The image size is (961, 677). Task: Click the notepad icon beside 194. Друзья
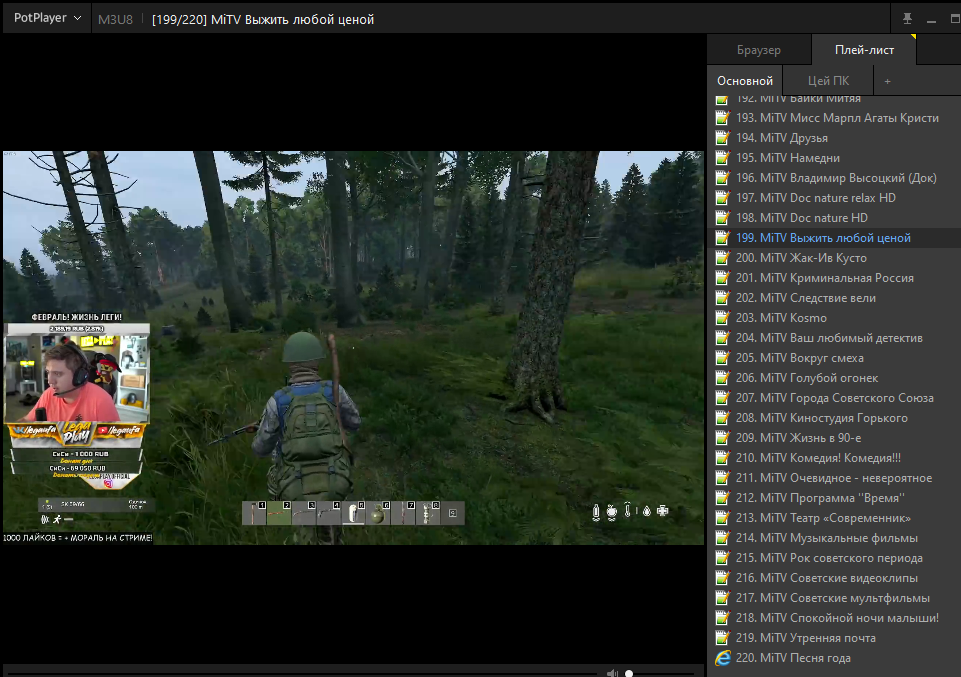(x=723, y=137)
